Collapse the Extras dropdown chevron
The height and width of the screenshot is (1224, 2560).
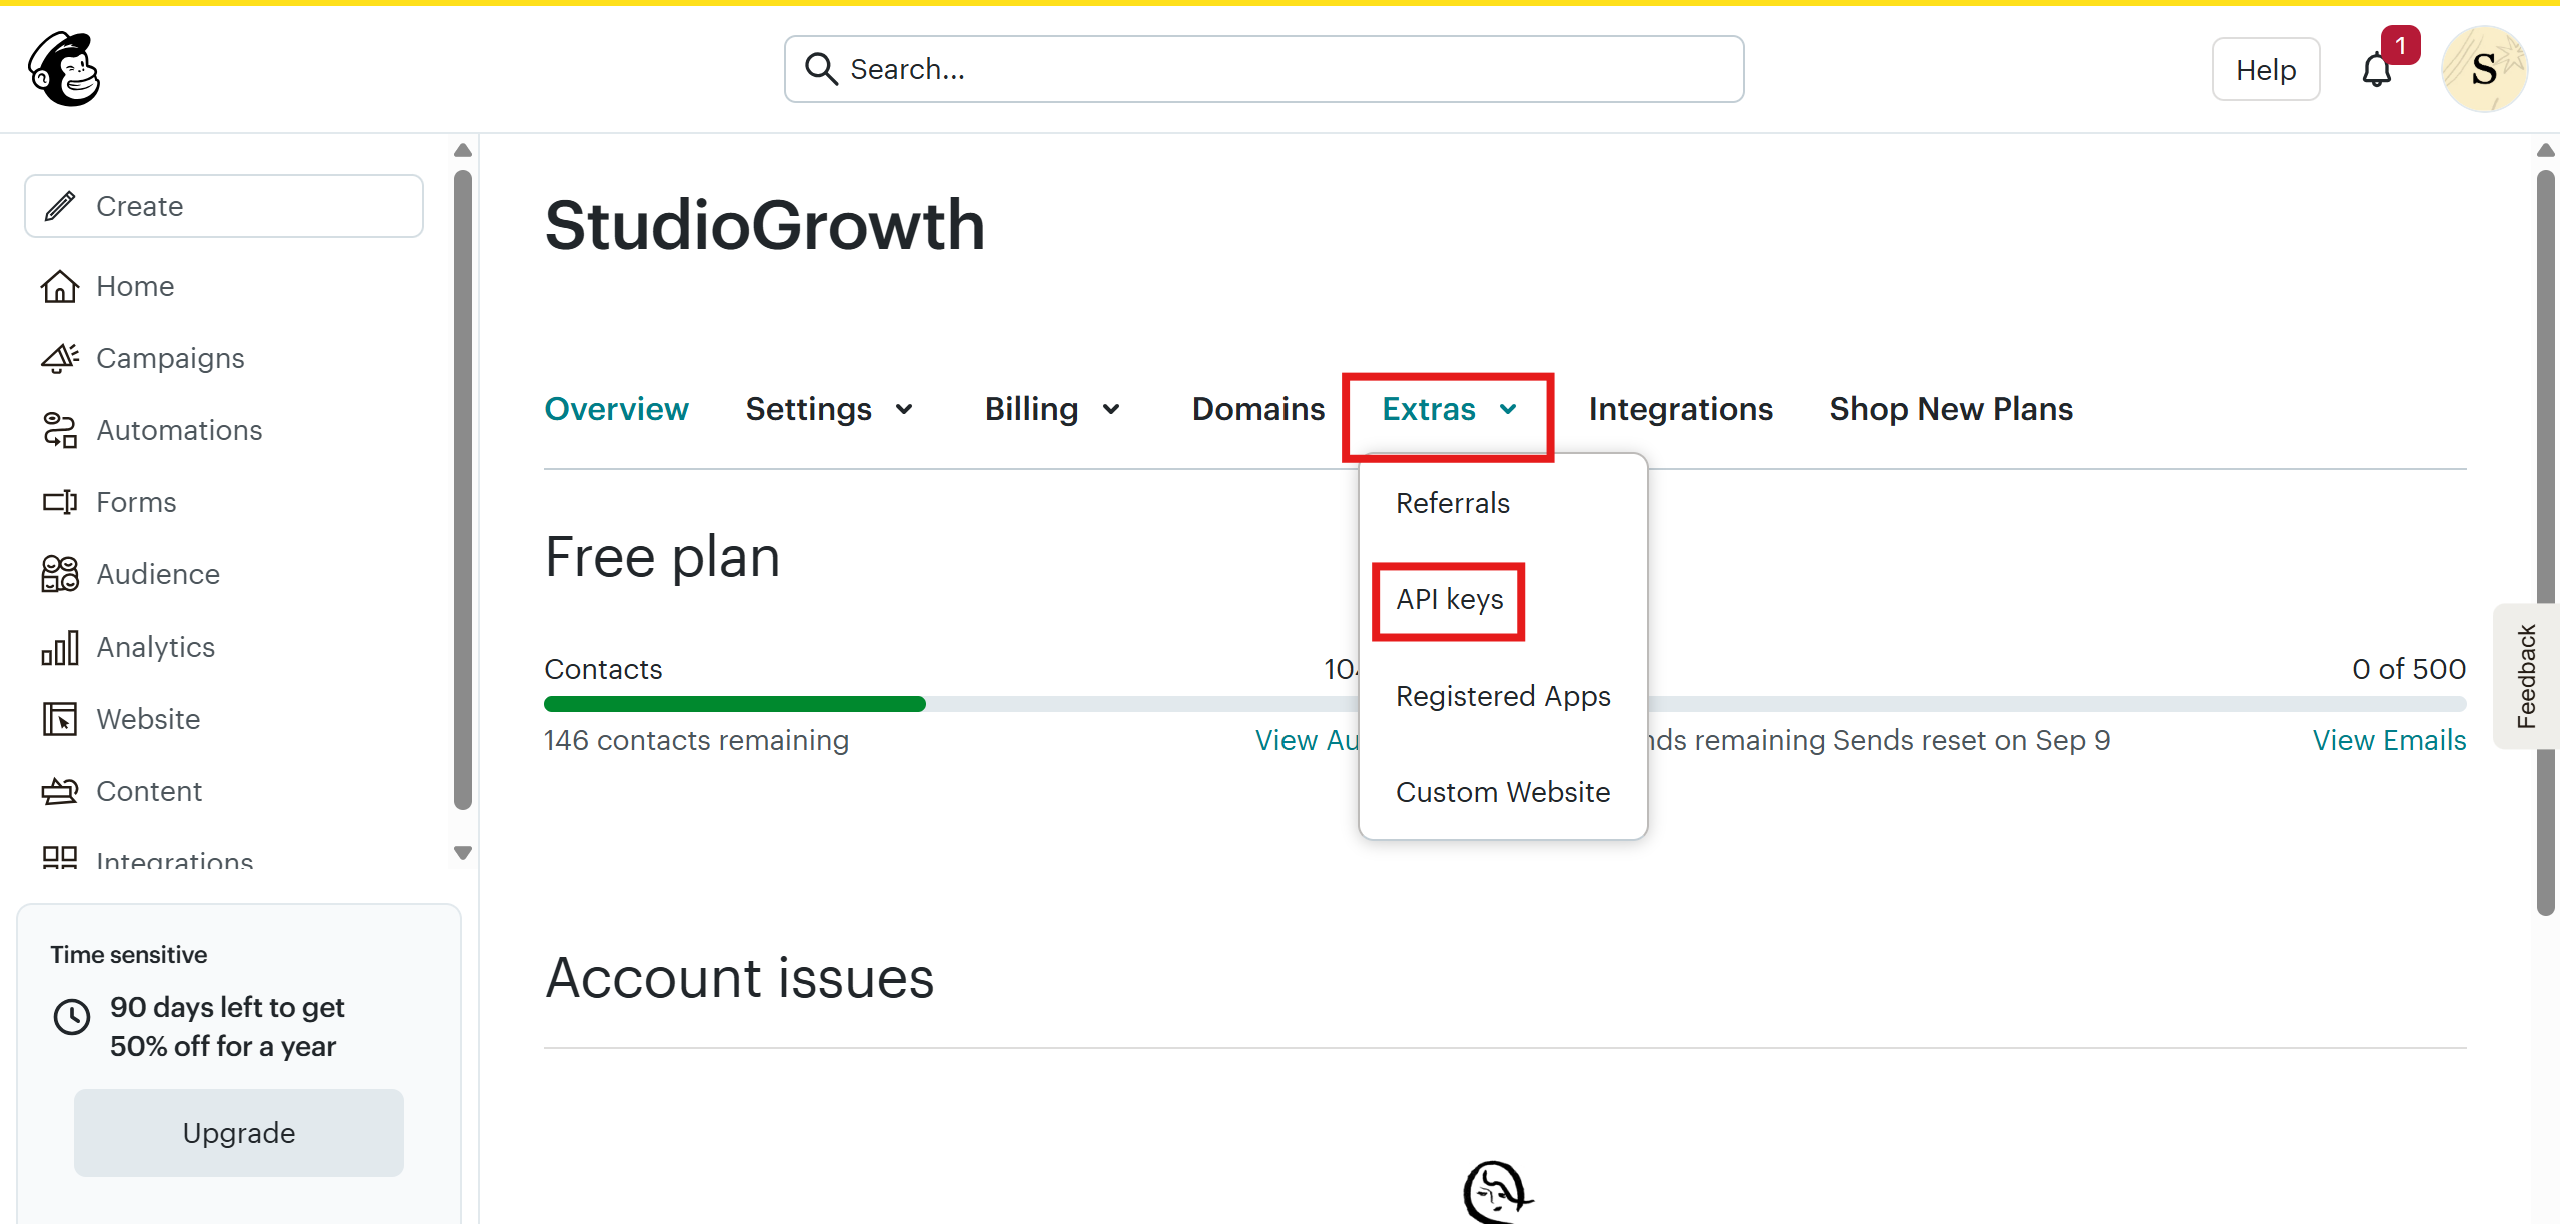point(1508,409)
